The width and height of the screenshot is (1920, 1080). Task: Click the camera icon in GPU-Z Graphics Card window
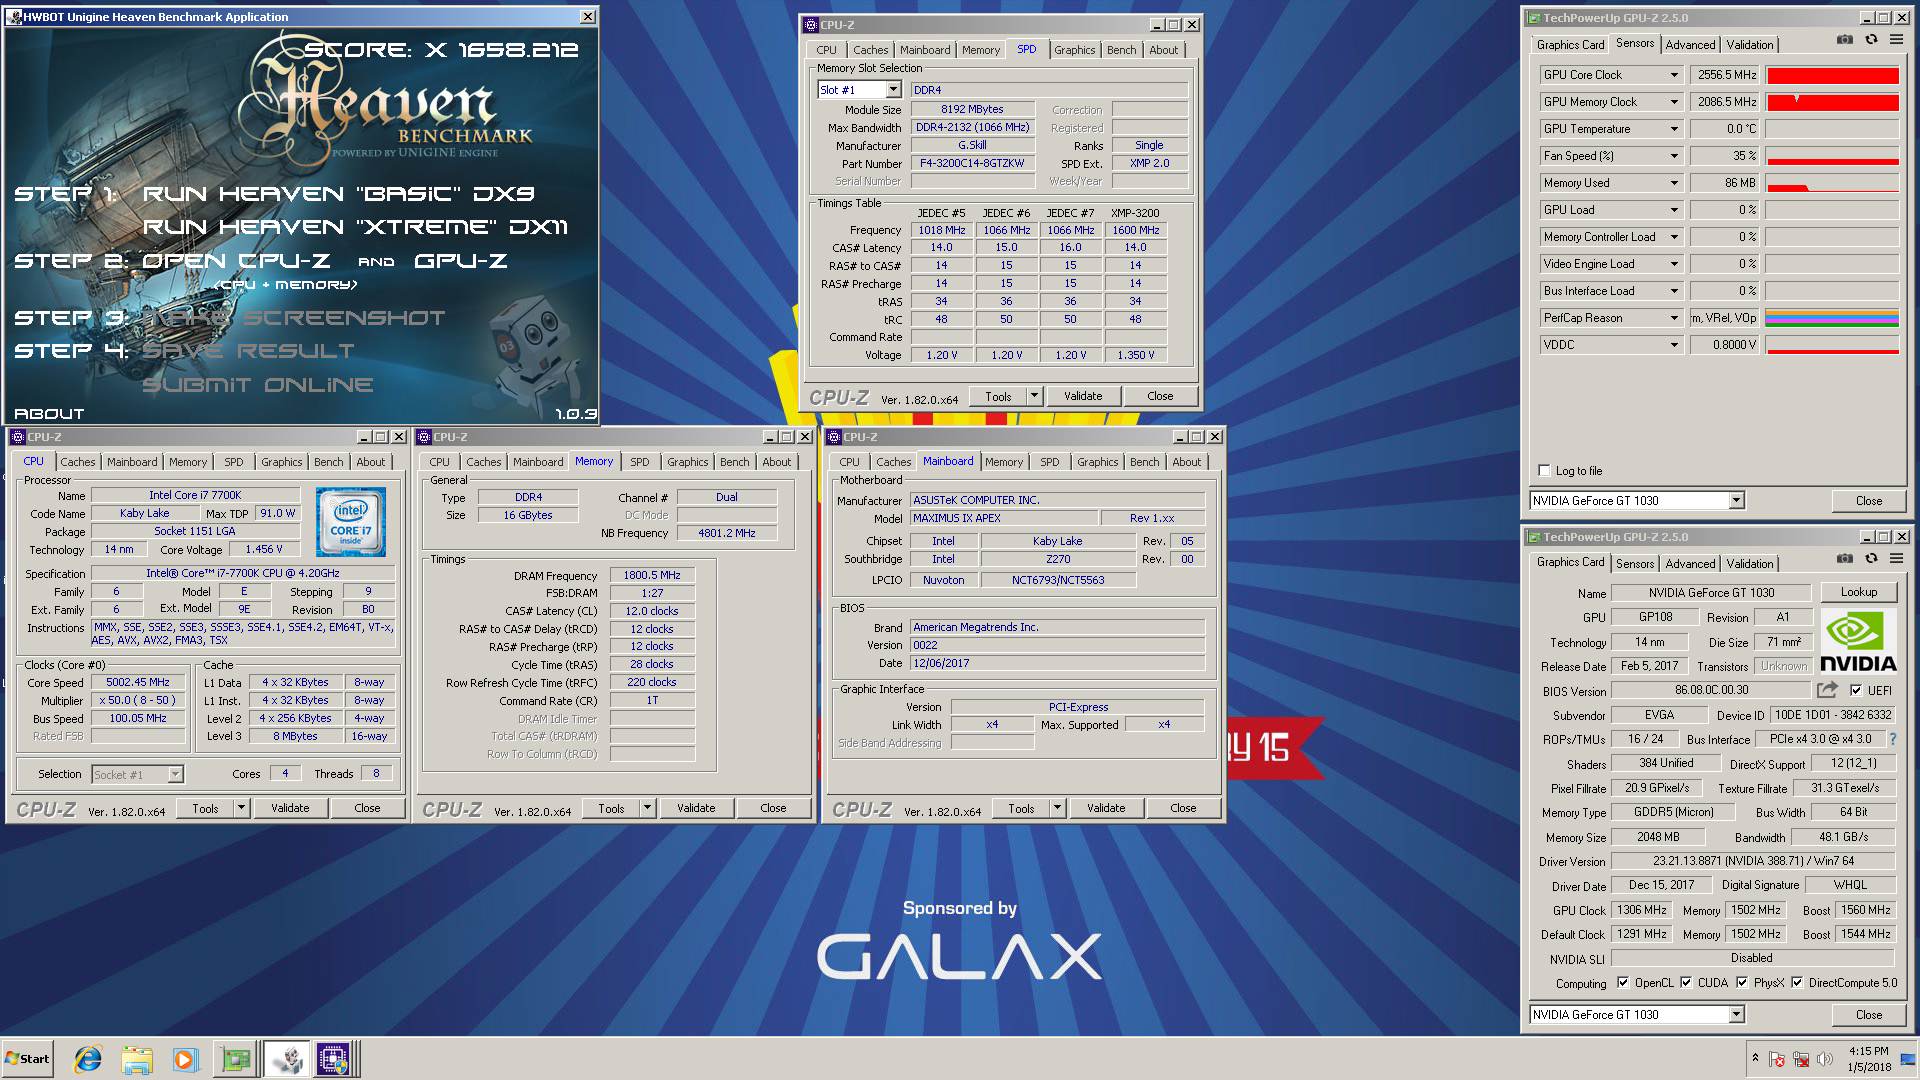[1844, 559]
